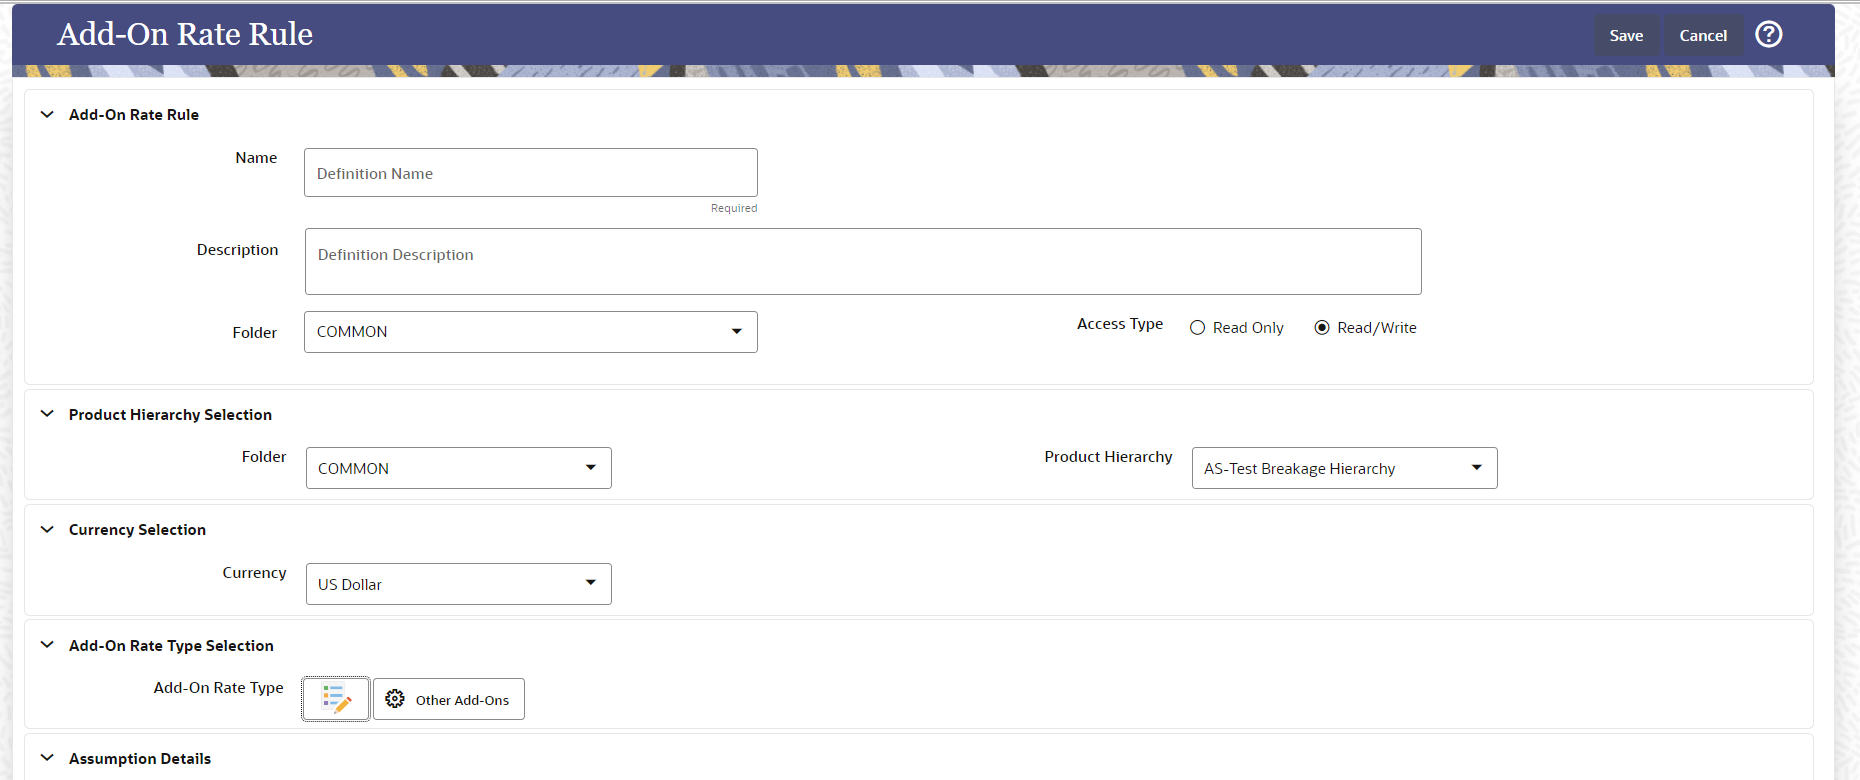Collapse the Assumption Details section
Image resolution: width=1860 pixels, height=780 pixels.
pos(47,758)
